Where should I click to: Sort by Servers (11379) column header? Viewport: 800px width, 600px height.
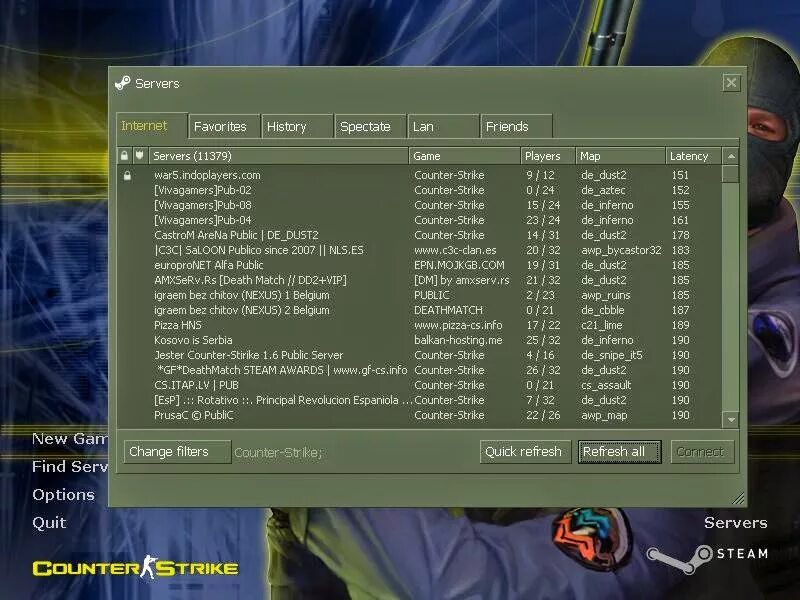point(279,156)
